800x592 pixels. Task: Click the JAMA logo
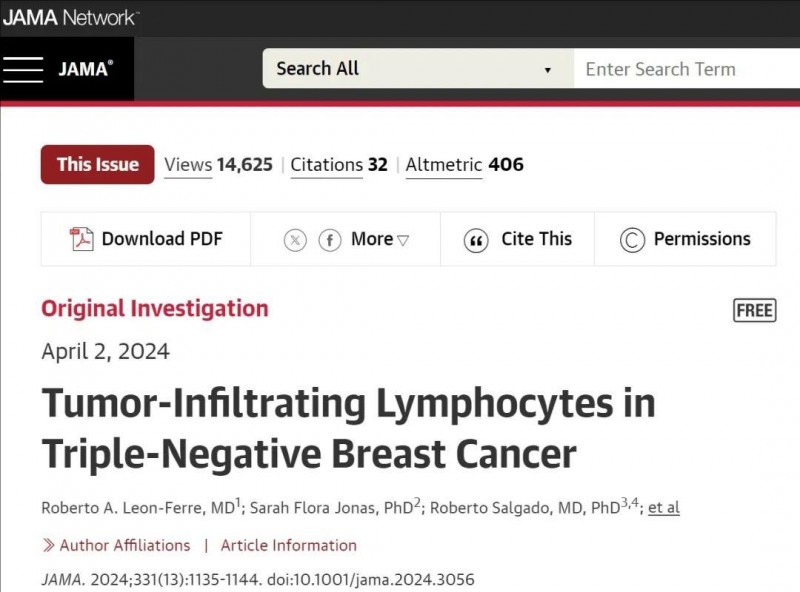tap(85, 69)
